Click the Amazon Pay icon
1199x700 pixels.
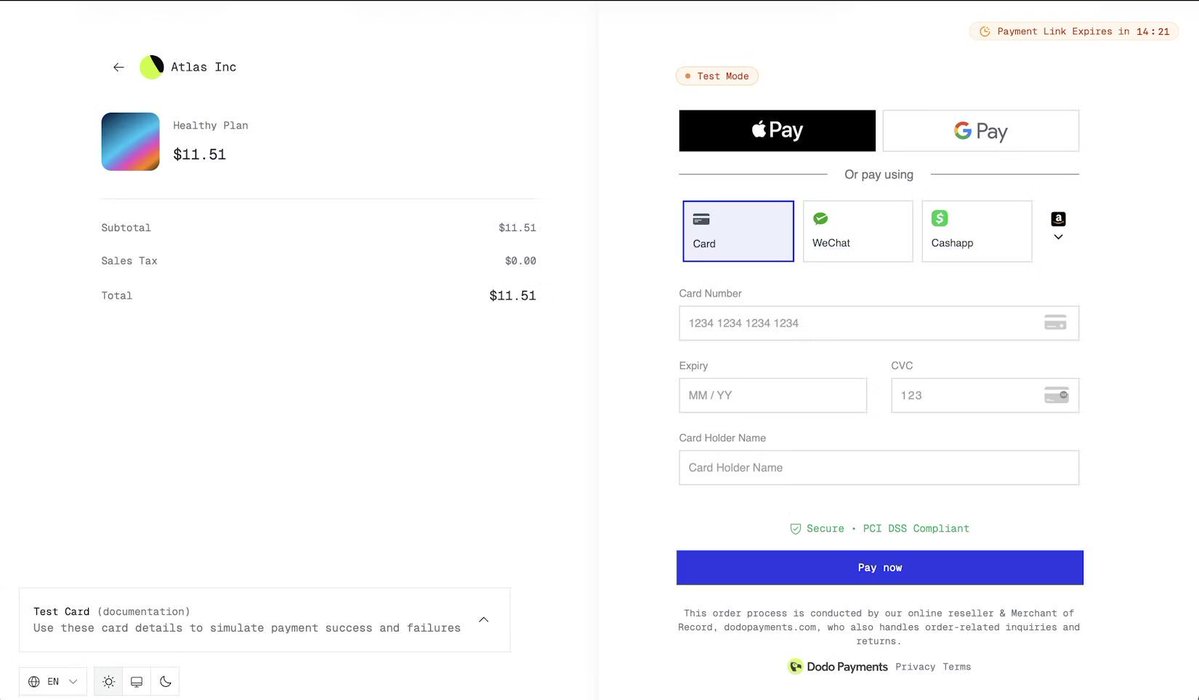click(x=1058, y=219)
